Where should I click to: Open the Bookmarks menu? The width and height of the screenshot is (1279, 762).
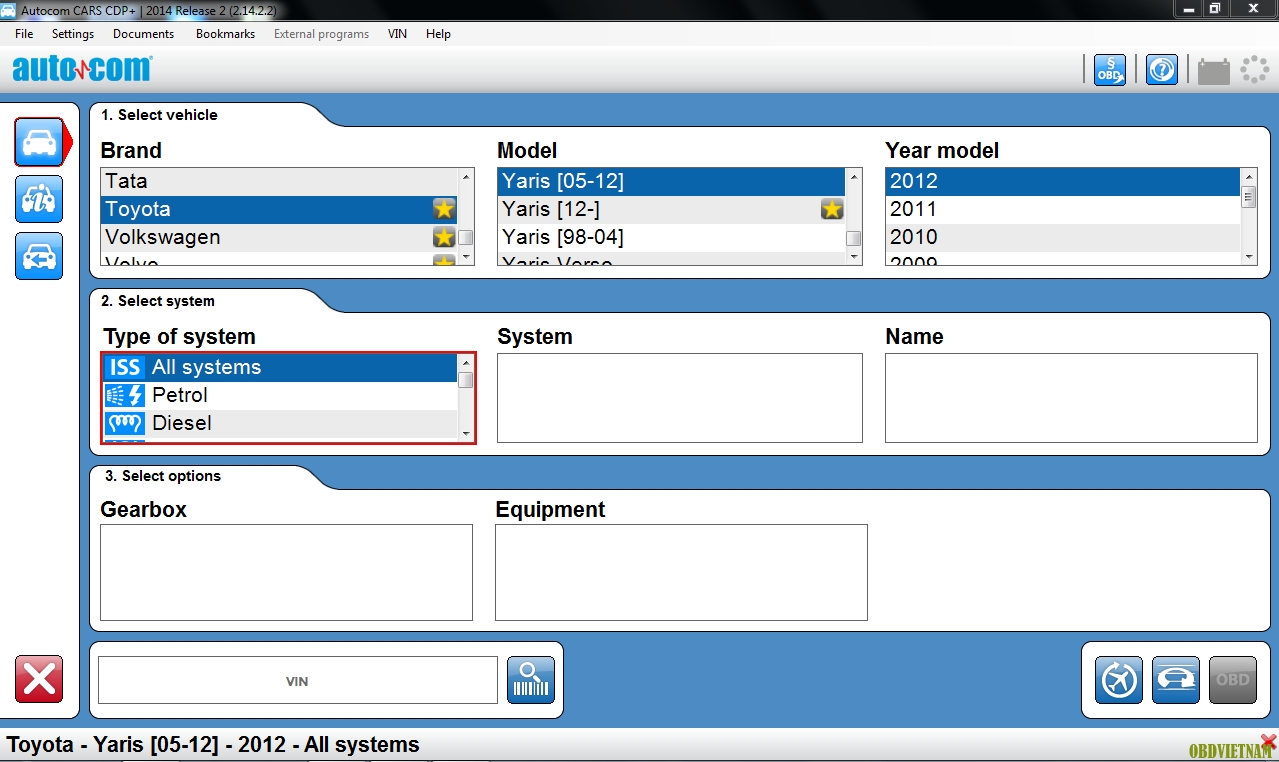pos(225,34)
